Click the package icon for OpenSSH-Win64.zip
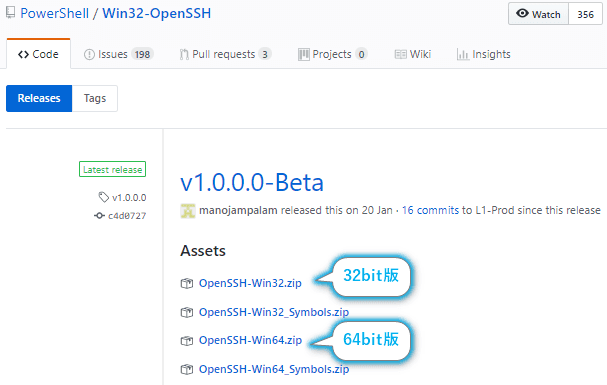Image resolution: width=607 pixels, height=385 pixels. tap(187, 341)
